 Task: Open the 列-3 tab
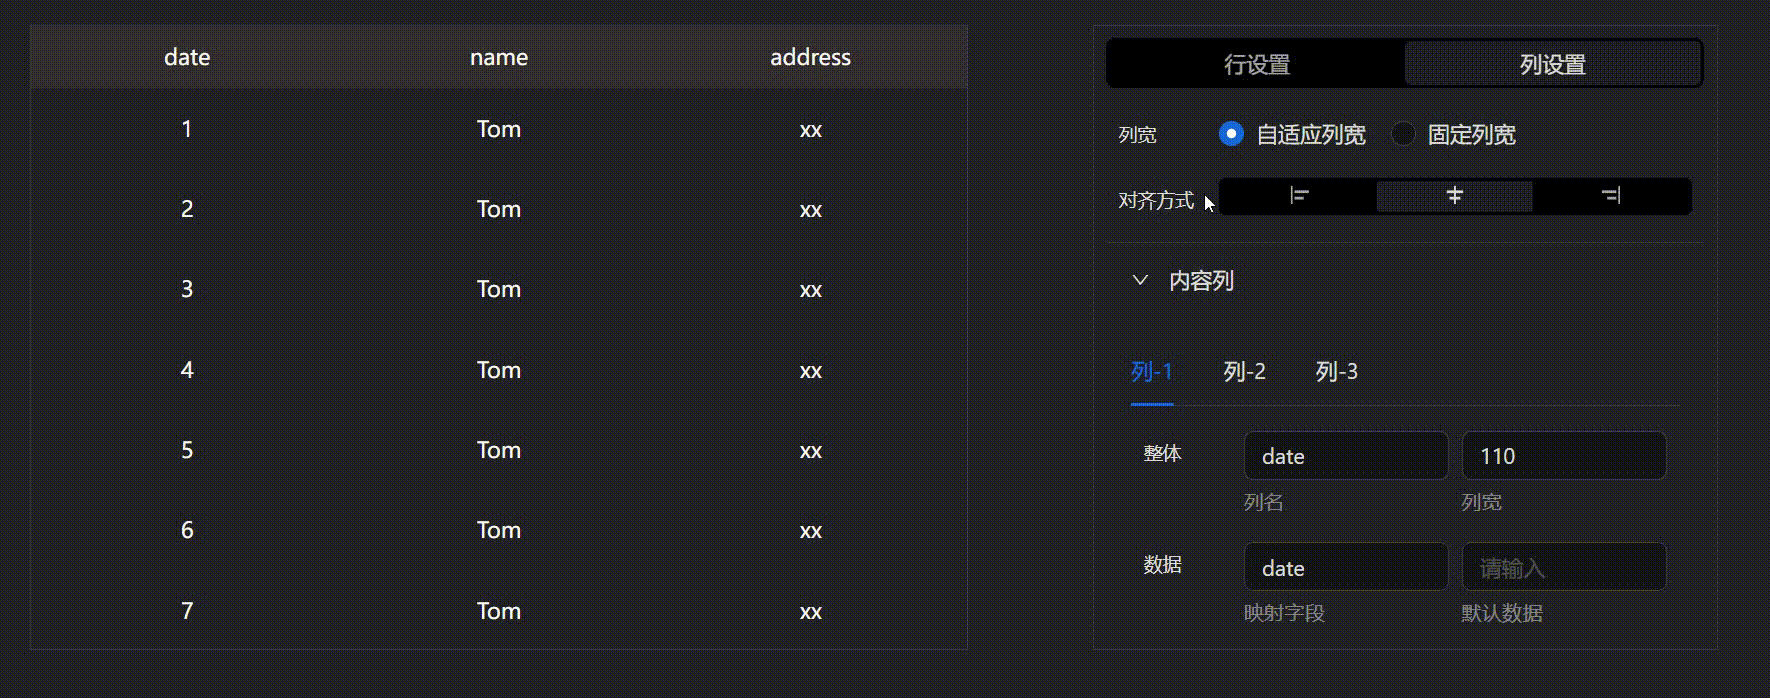(x=1337, y=371)
